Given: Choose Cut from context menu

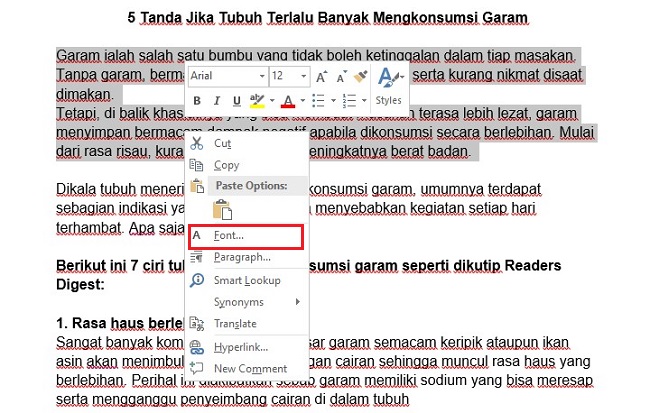Looking at the screenshot, I should [x=223, y=144].
